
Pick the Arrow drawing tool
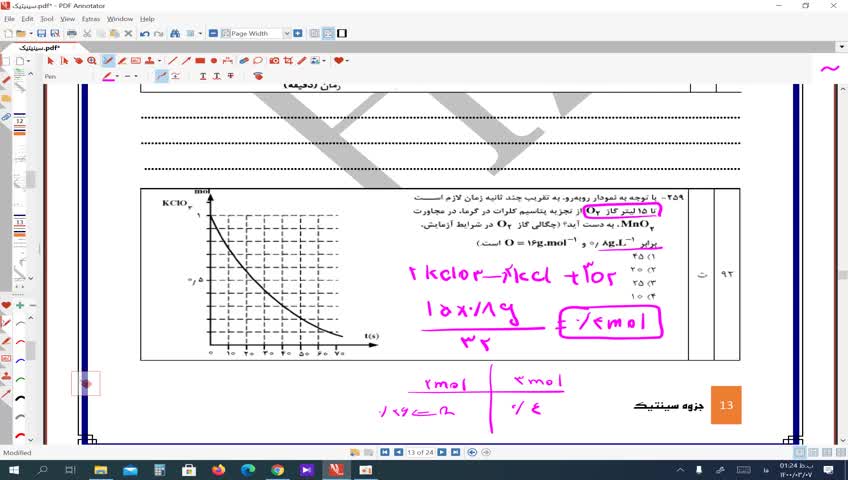[x=186, y=61]
